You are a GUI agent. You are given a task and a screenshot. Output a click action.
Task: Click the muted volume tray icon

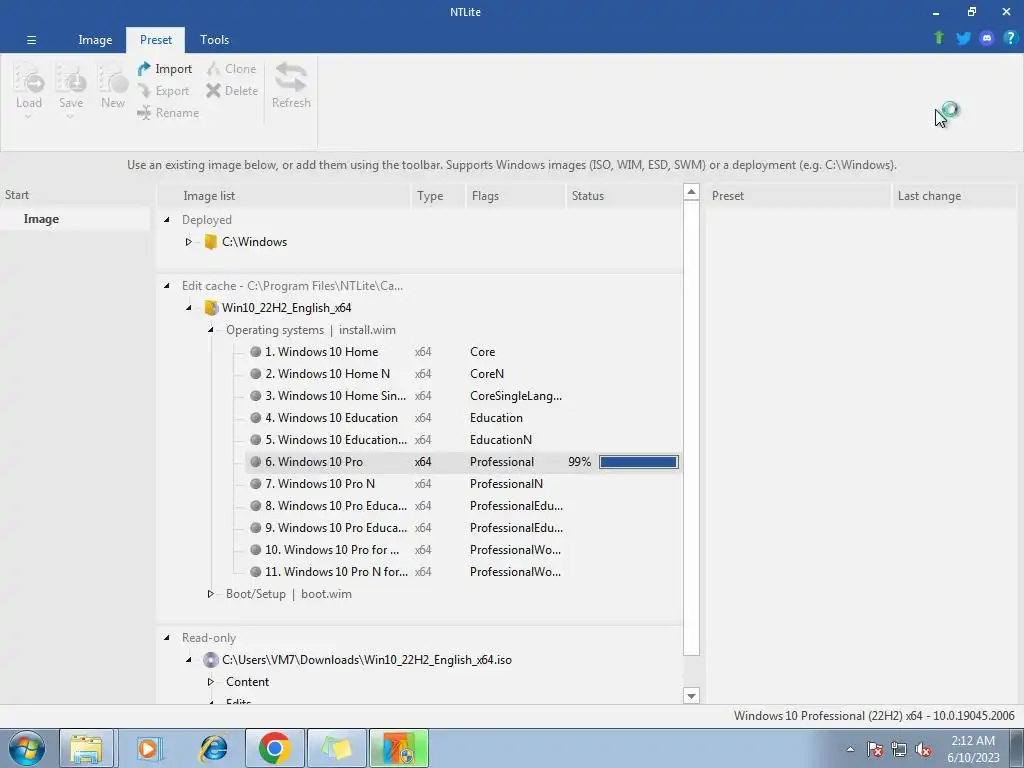pos(923,750)
